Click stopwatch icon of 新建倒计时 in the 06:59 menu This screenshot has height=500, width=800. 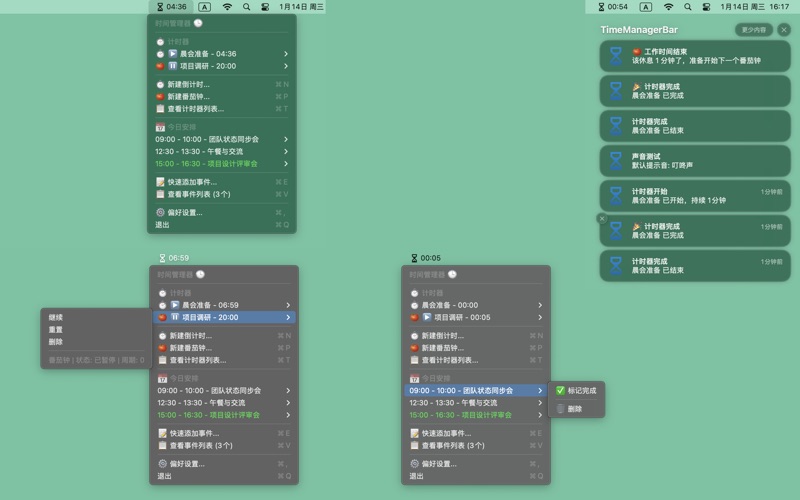point(162,336)
